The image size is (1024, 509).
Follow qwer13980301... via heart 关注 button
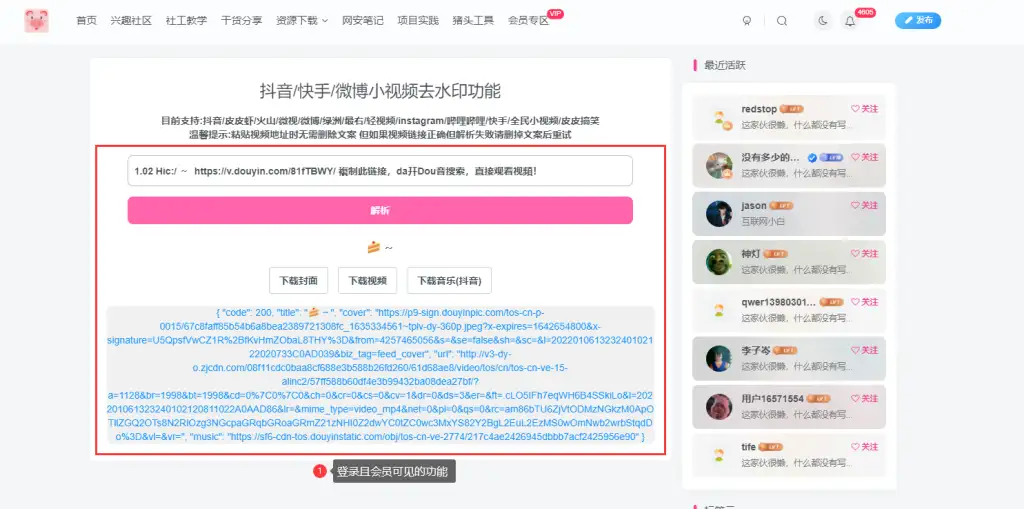865,302
